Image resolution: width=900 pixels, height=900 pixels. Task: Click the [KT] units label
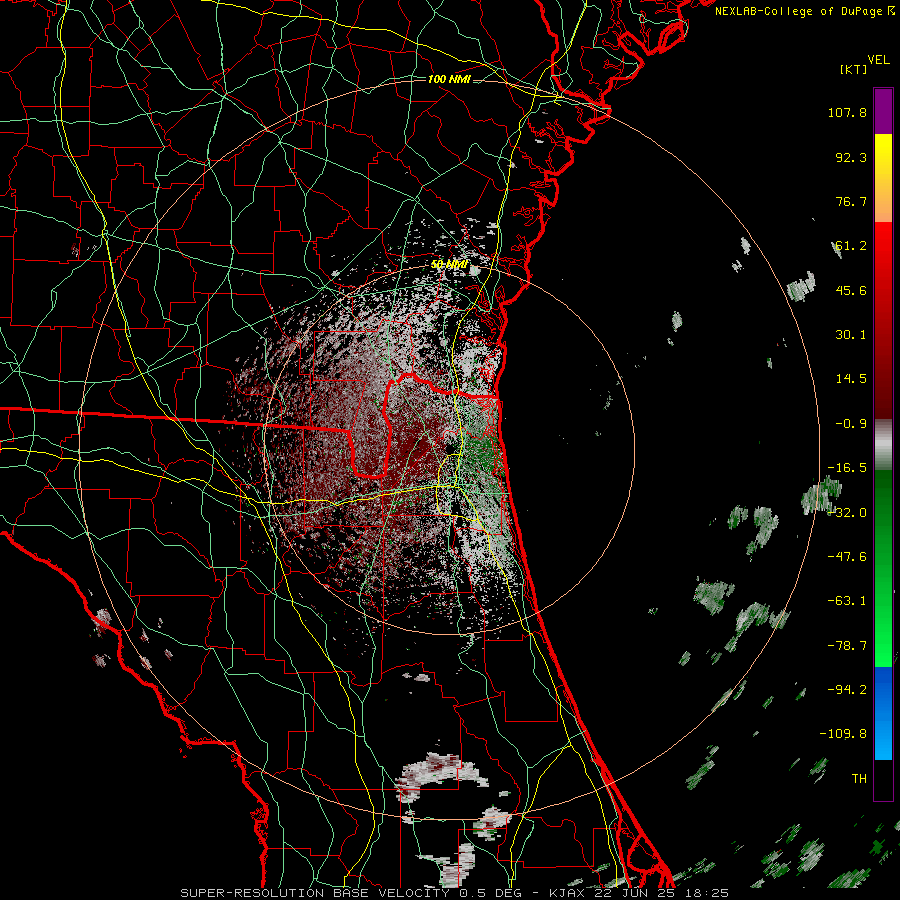pyautogui.click(x=853, y=69)
